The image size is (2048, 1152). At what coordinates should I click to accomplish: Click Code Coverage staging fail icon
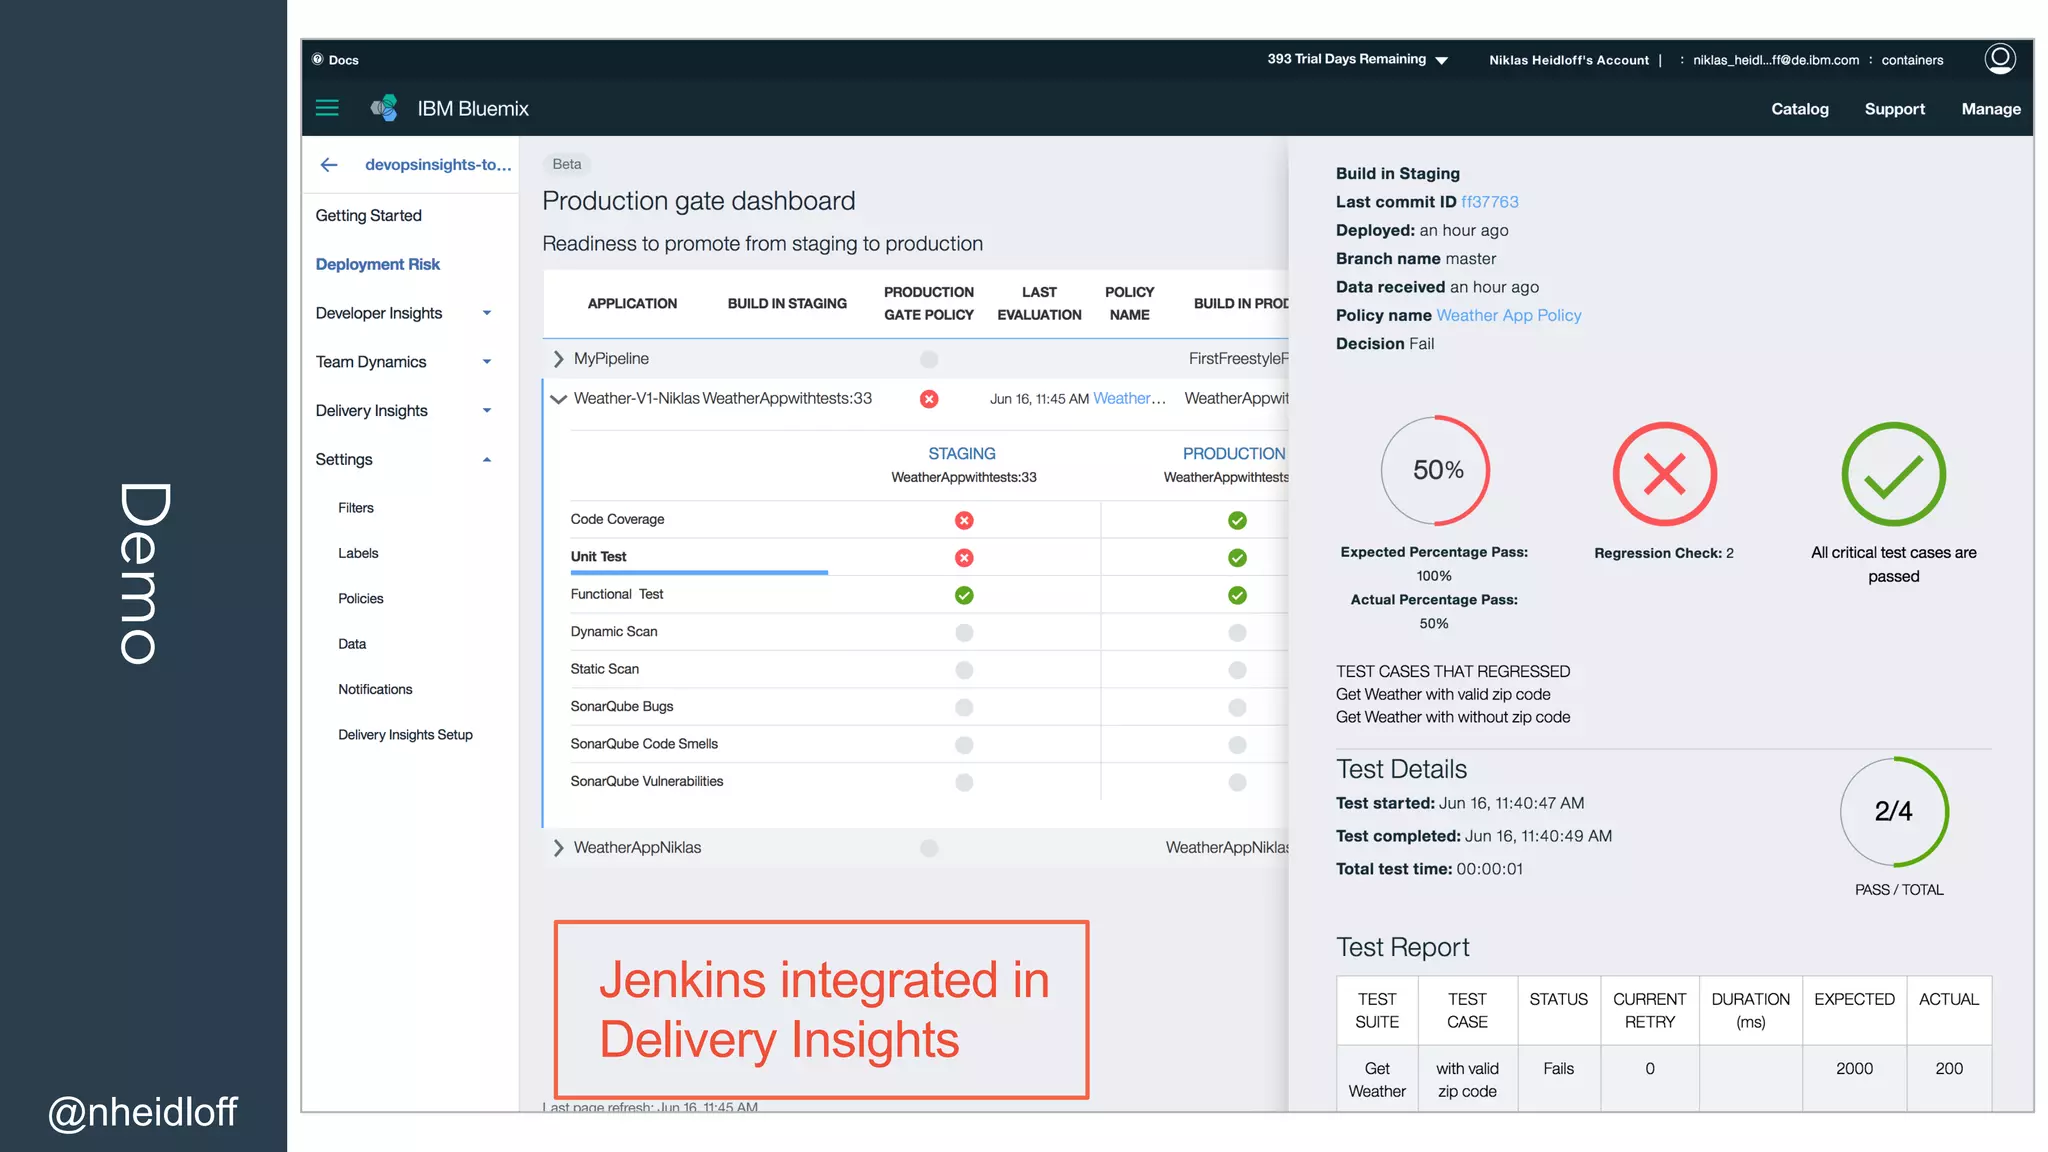[x=964, y=520]
